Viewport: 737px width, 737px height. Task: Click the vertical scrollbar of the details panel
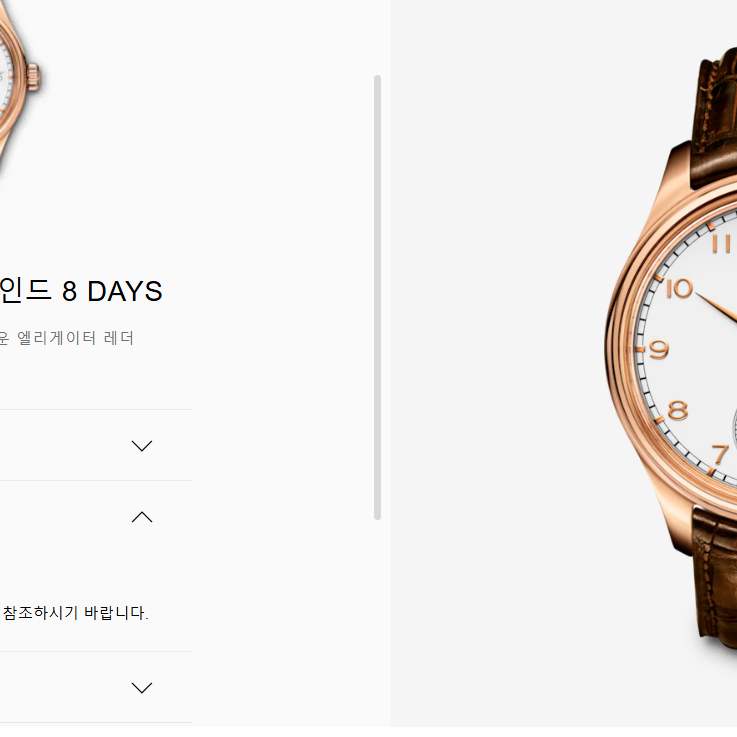pos(377,297)
